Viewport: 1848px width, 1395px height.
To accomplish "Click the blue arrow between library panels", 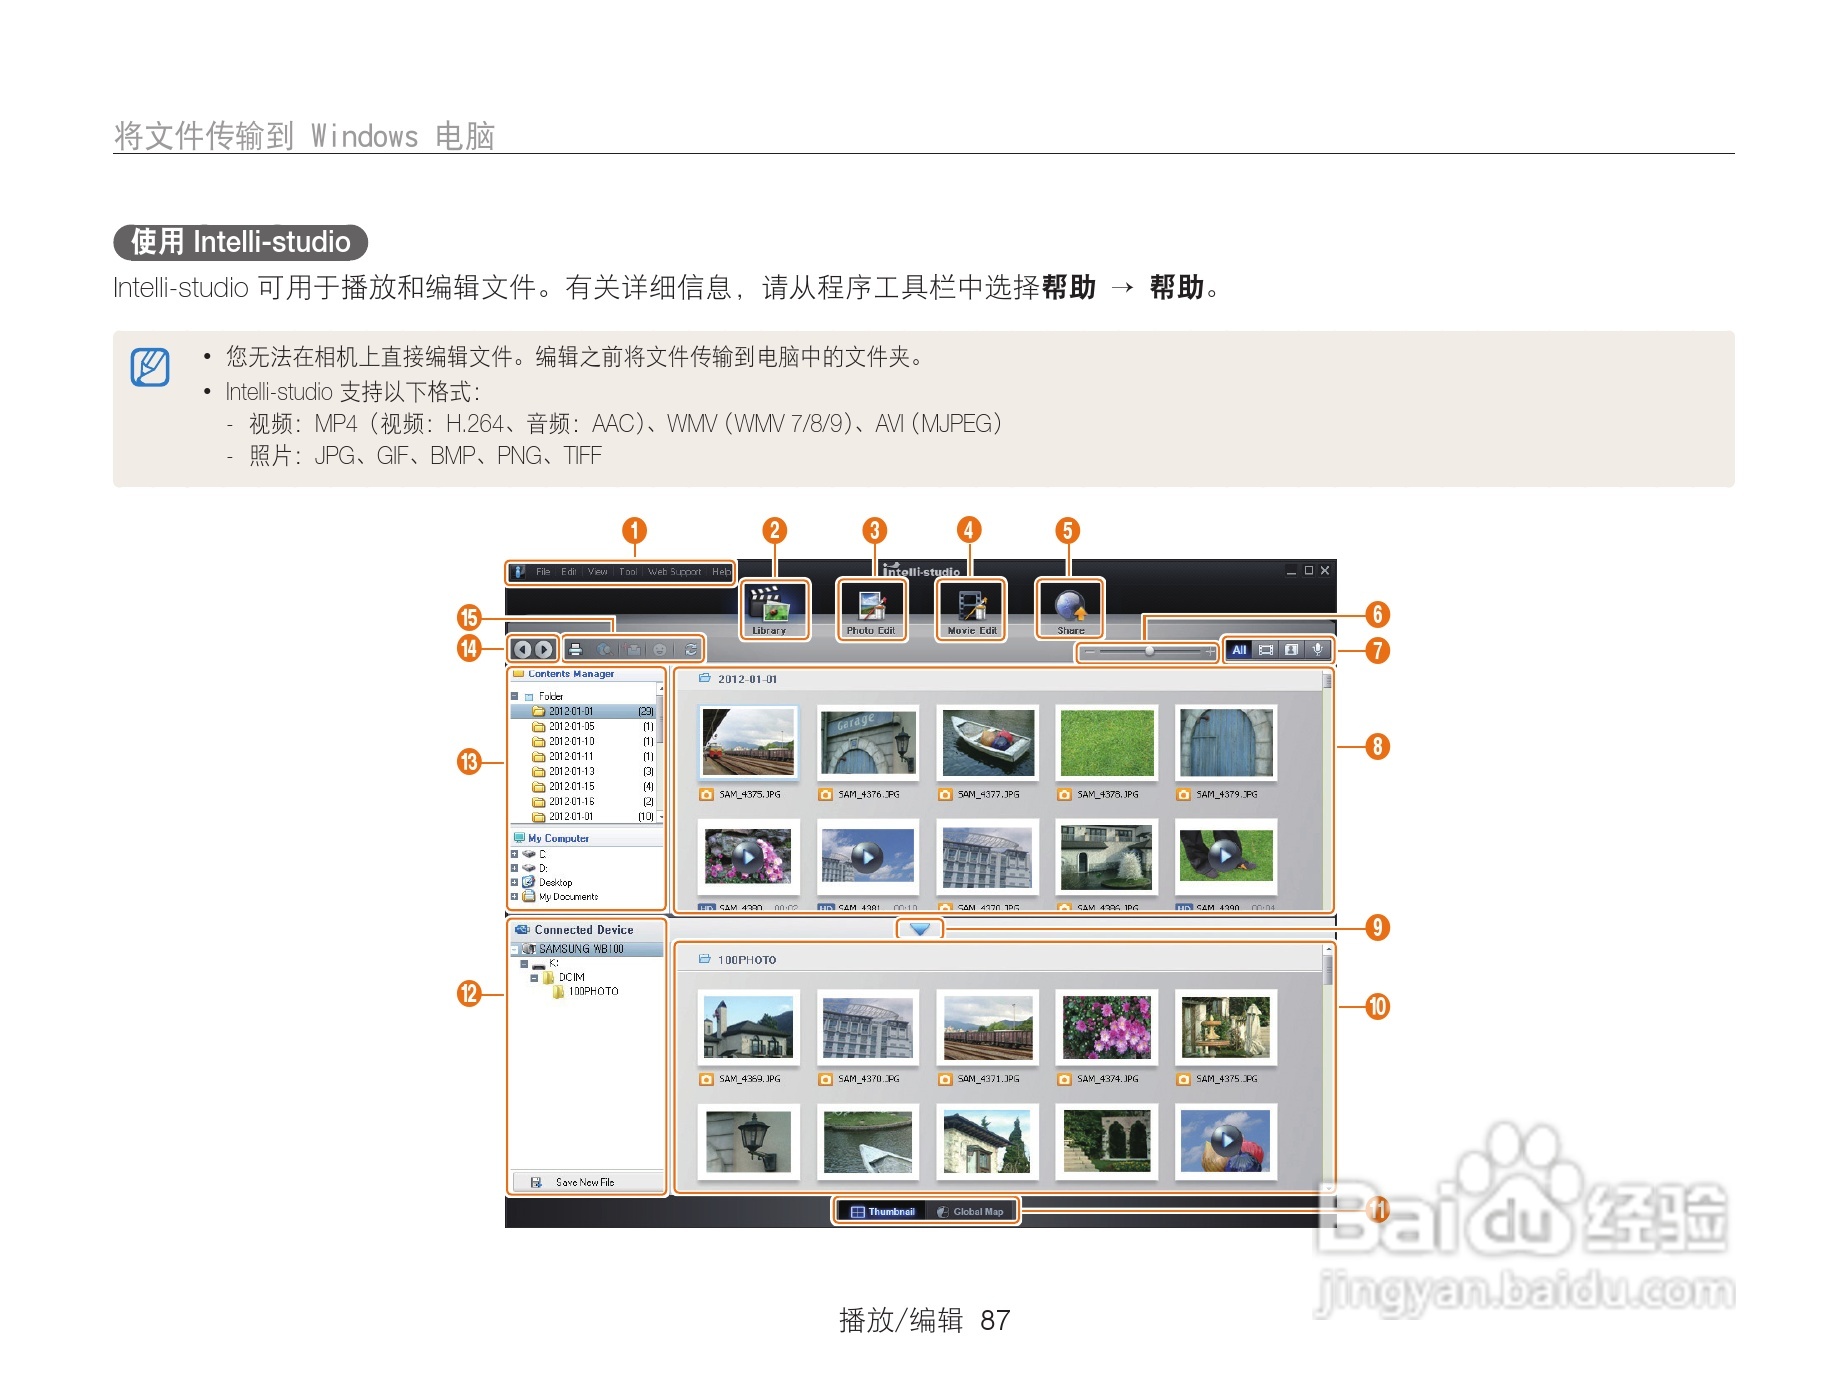I will (x=920, y=929).
